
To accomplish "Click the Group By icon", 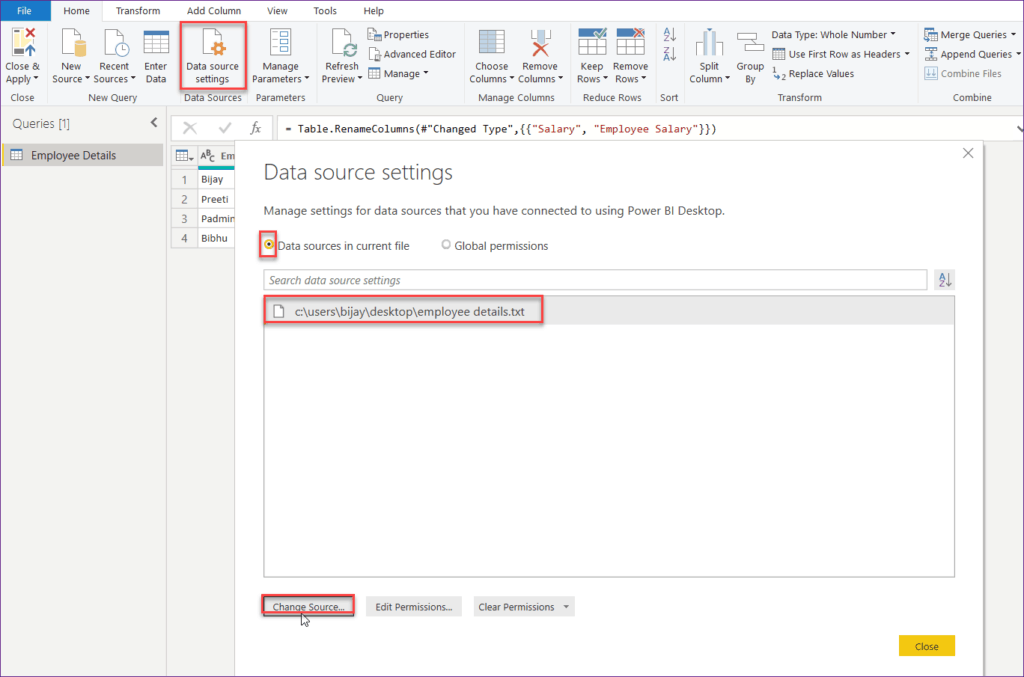I will pyautogui.click(x=750, y=44).
